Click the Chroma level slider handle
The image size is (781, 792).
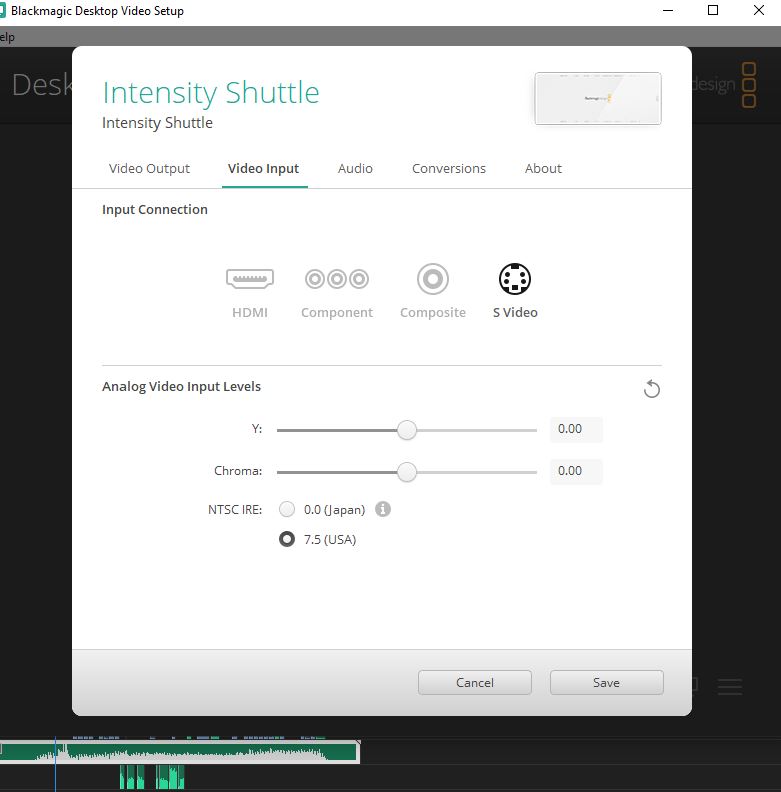coord(407,472)
